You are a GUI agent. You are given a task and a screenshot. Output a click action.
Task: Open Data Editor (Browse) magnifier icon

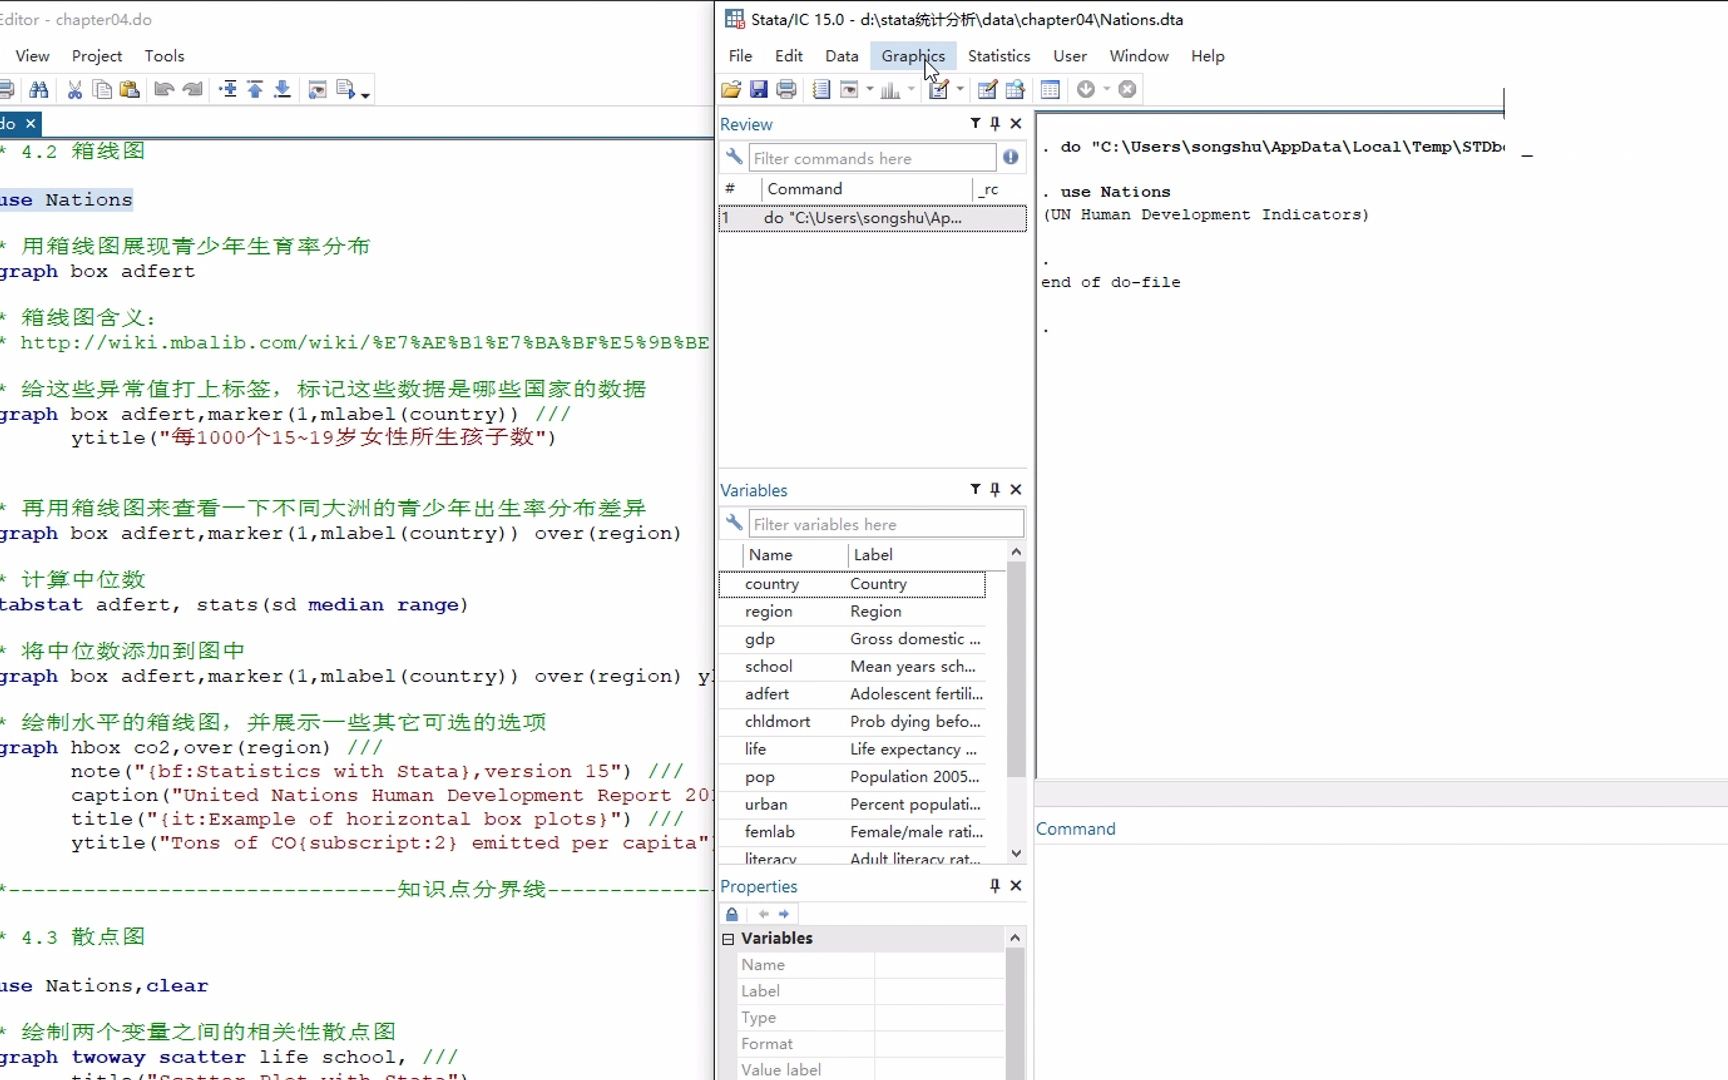click(1015, 90)
